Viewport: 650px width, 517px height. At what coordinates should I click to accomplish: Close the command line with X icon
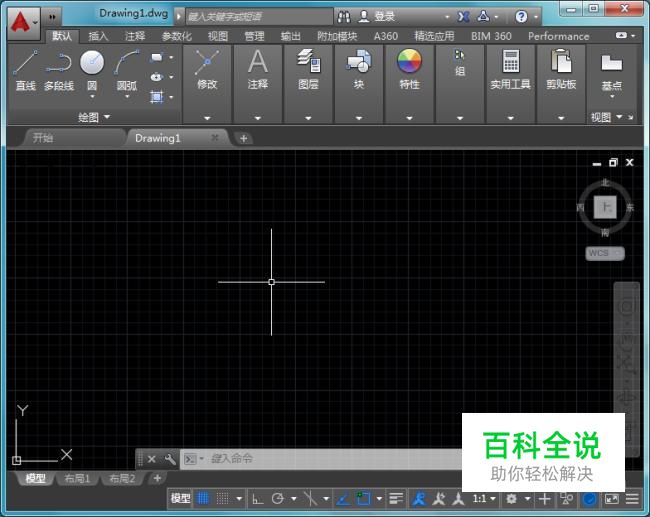pos(152,459)
